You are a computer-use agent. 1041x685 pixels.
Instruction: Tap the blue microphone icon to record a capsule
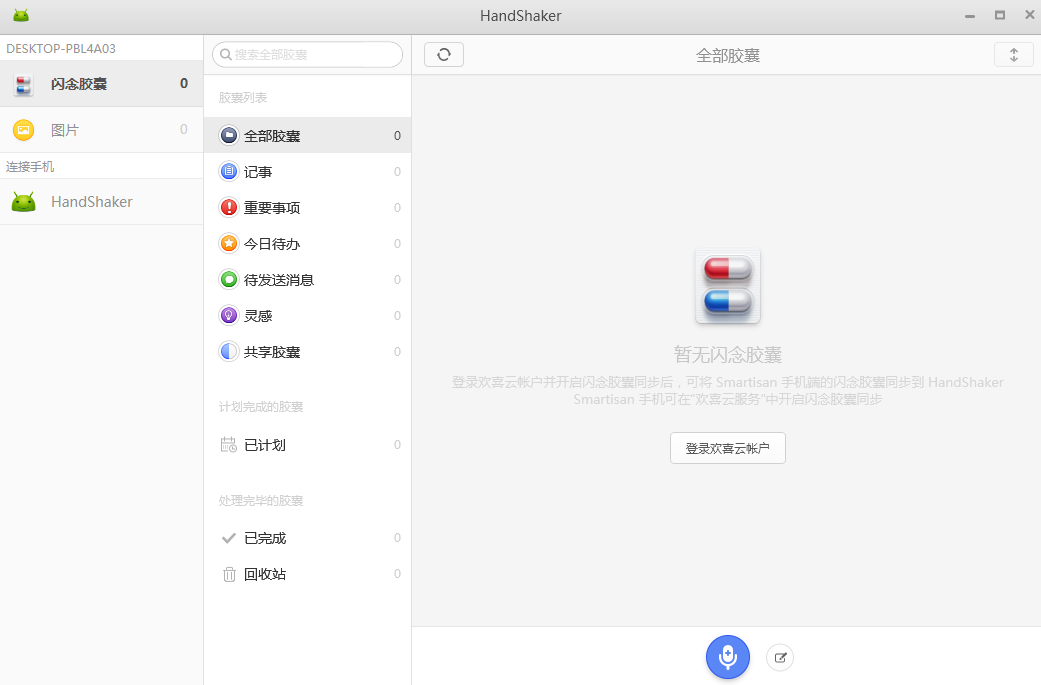[x=727, y=657]
